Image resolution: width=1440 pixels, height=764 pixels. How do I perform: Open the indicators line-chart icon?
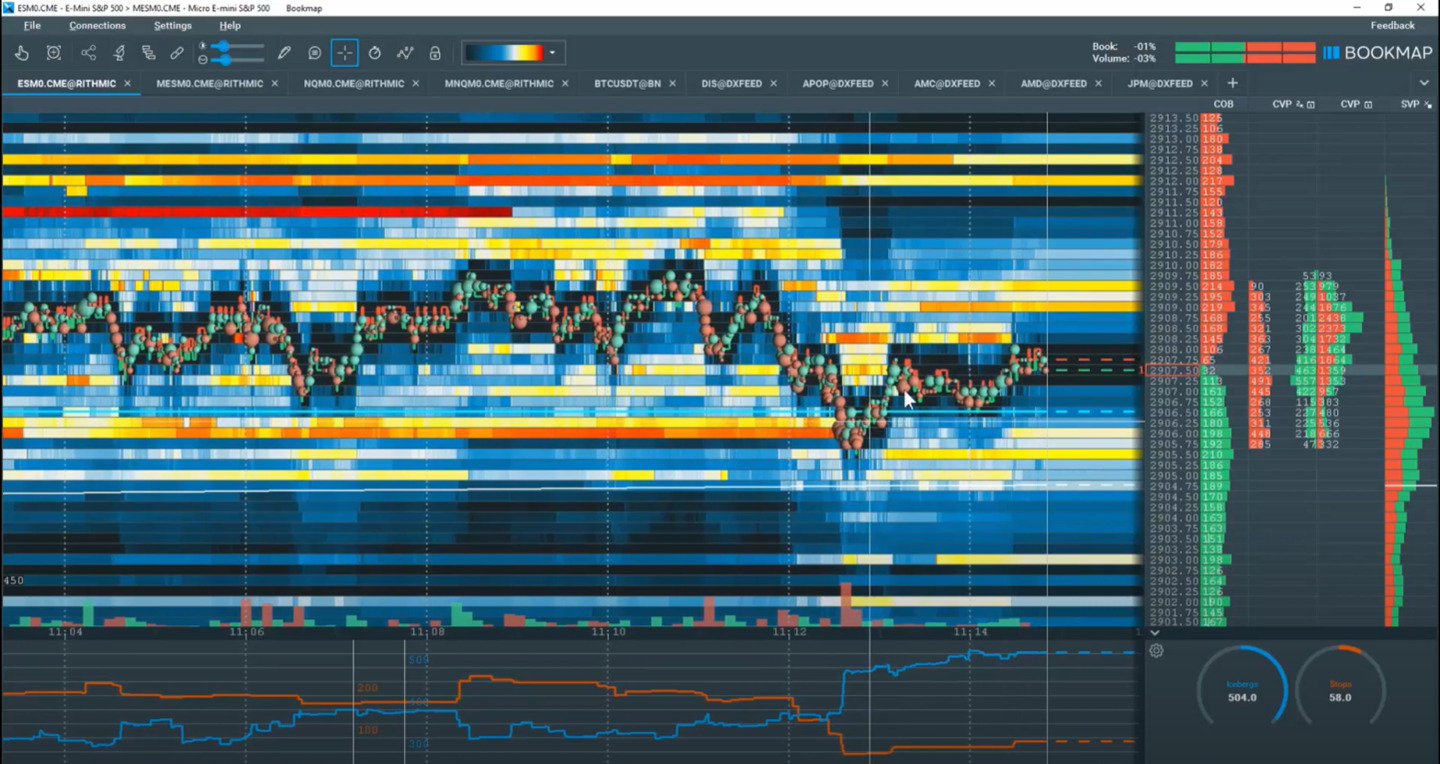(x=405, y=53)
